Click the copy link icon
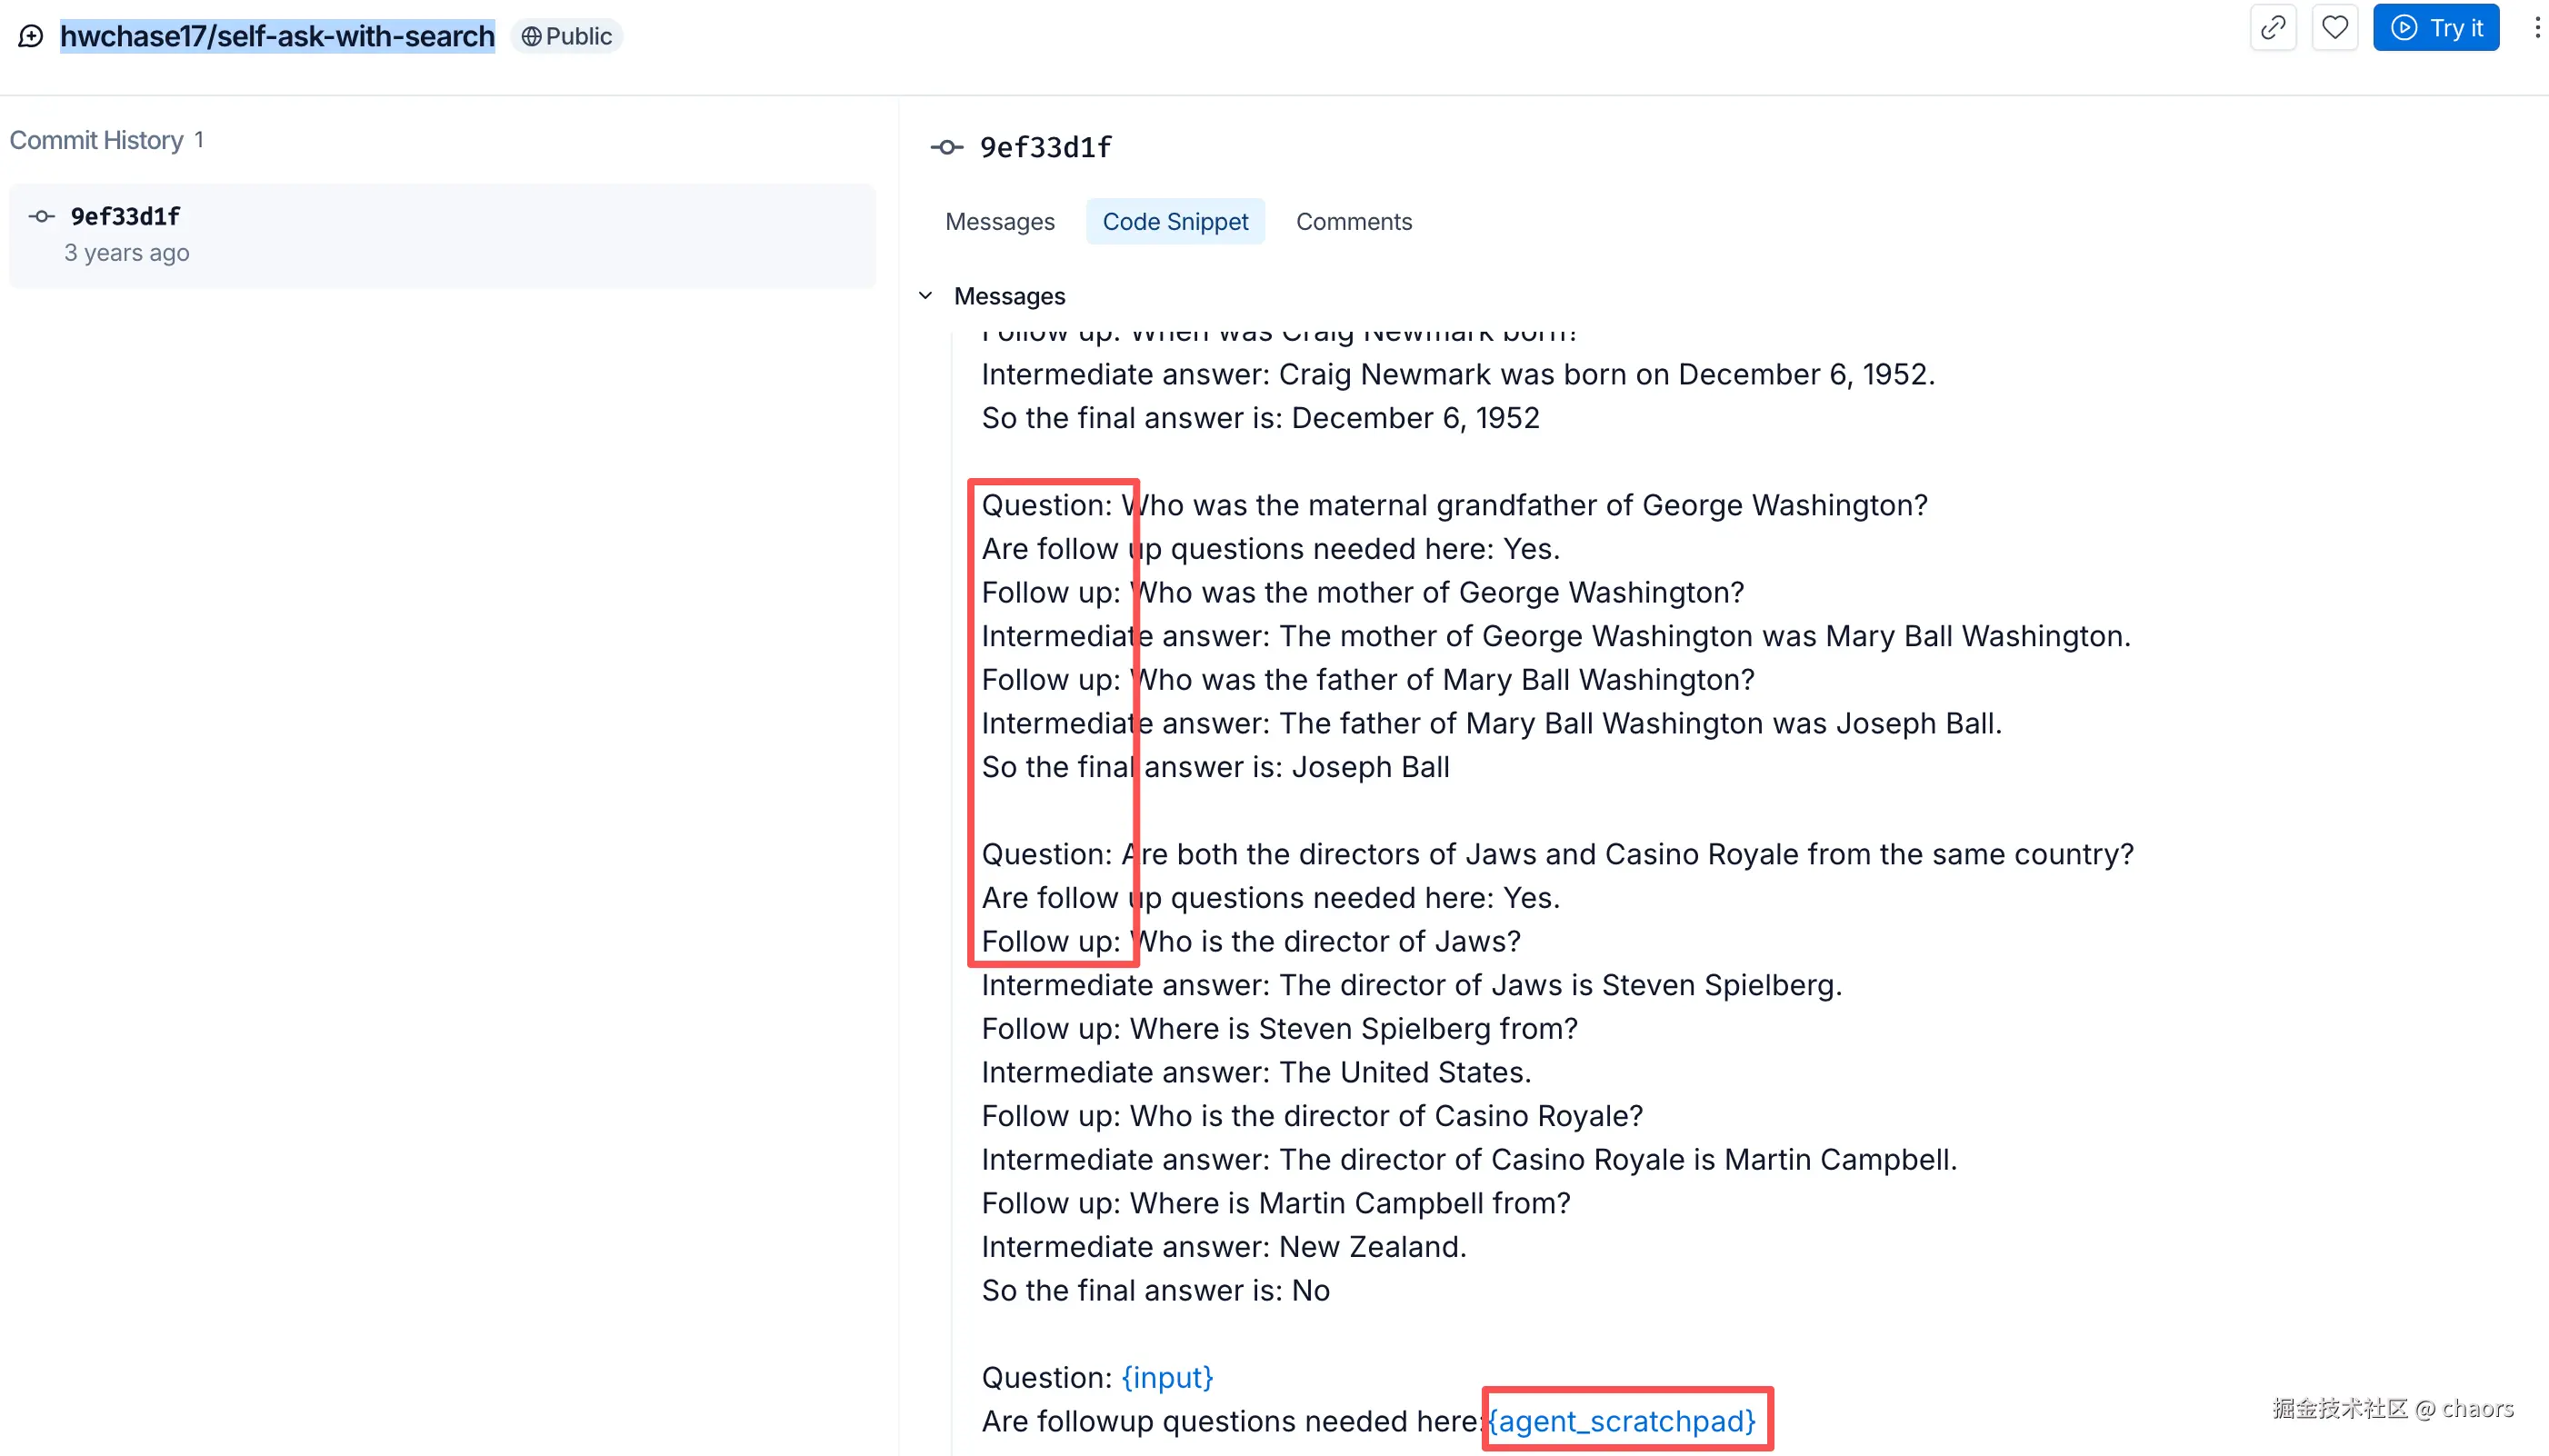Screen dimensions: 2549x1456 coord(2272,28)
